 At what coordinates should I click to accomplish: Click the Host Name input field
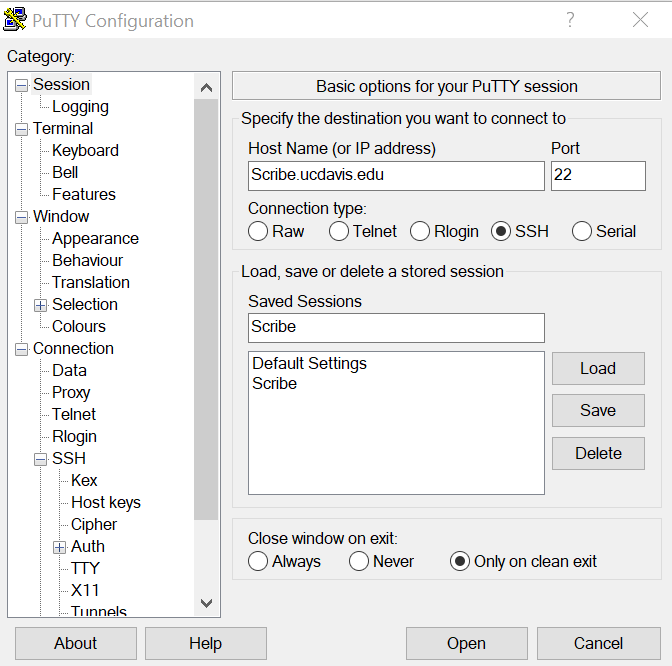[x=396, y=176]
